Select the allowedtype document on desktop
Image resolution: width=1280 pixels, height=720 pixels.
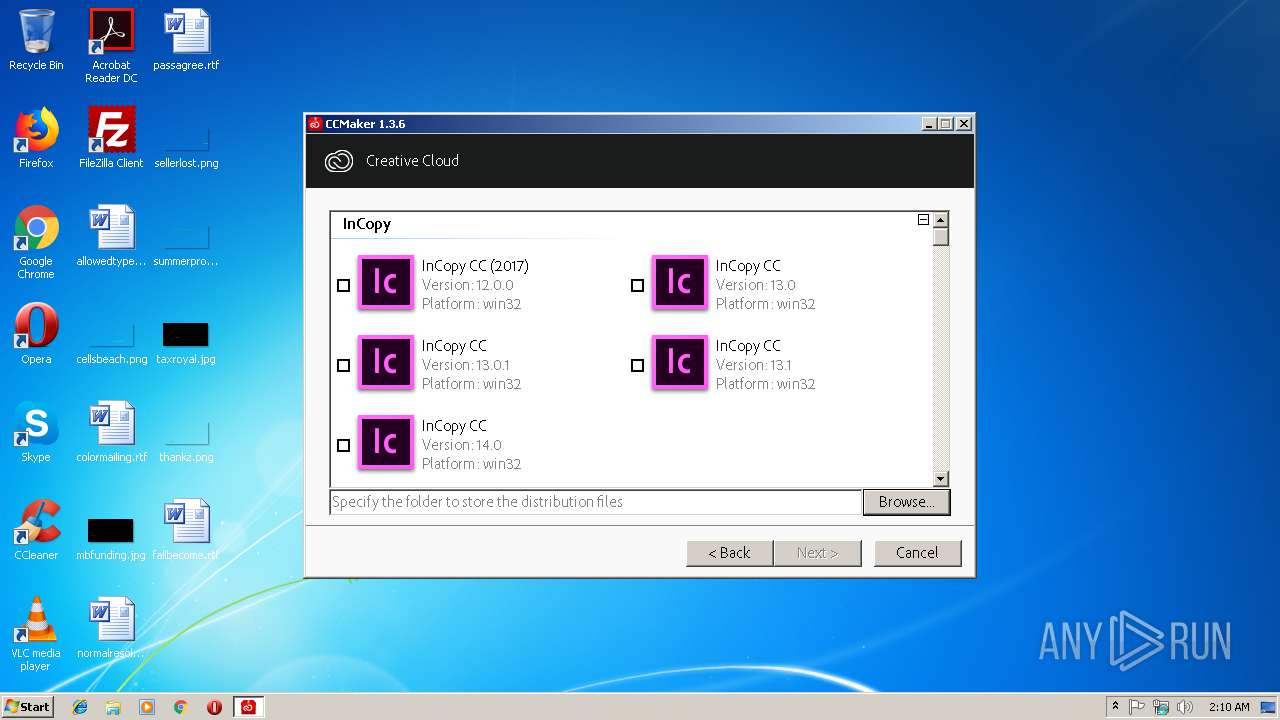tap(111, 236)
